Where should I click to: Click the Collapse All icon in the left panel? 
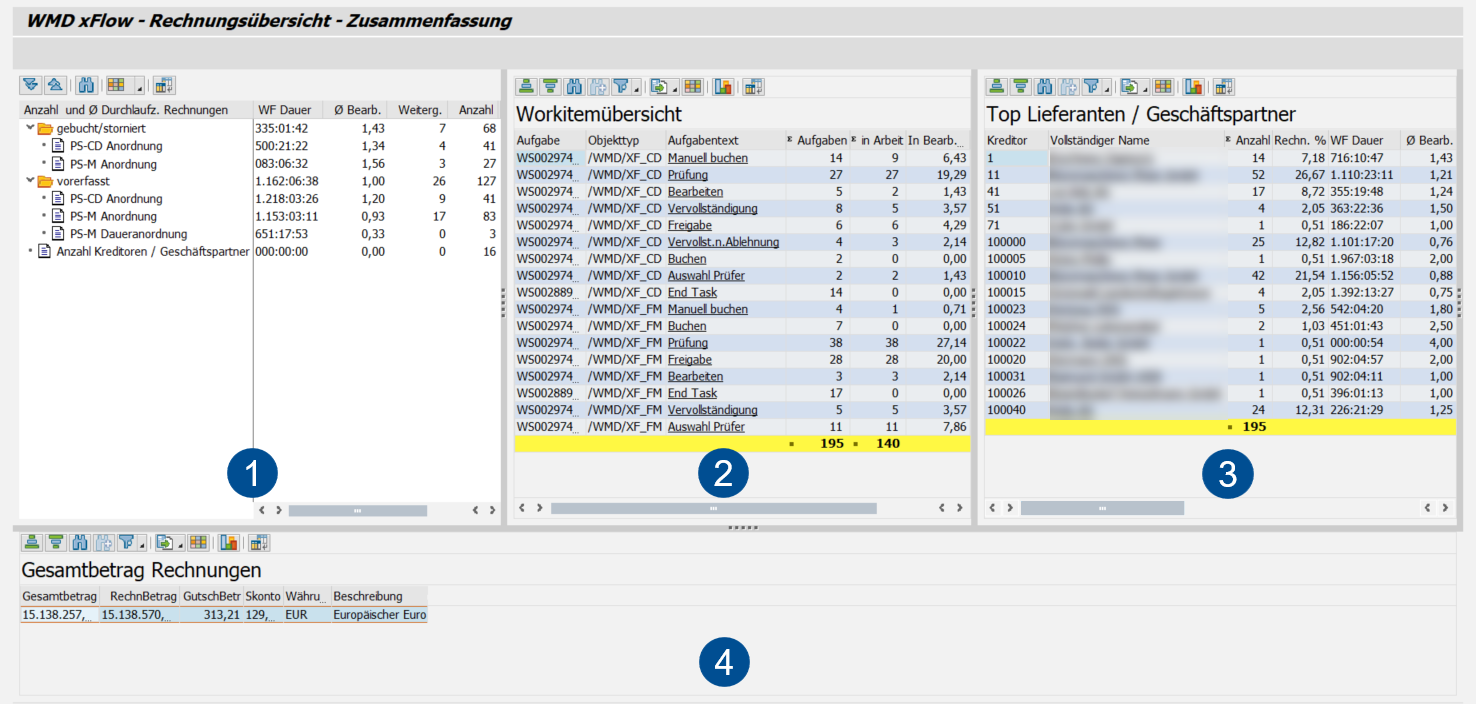coord(54,85)
